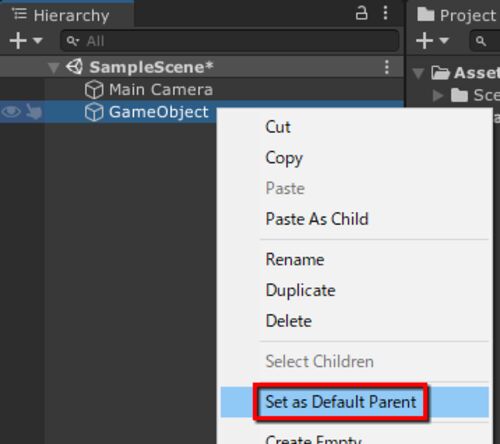Switch to the Project tab
The height and width of the screenshot is (444, 500).
pos(457,15)
